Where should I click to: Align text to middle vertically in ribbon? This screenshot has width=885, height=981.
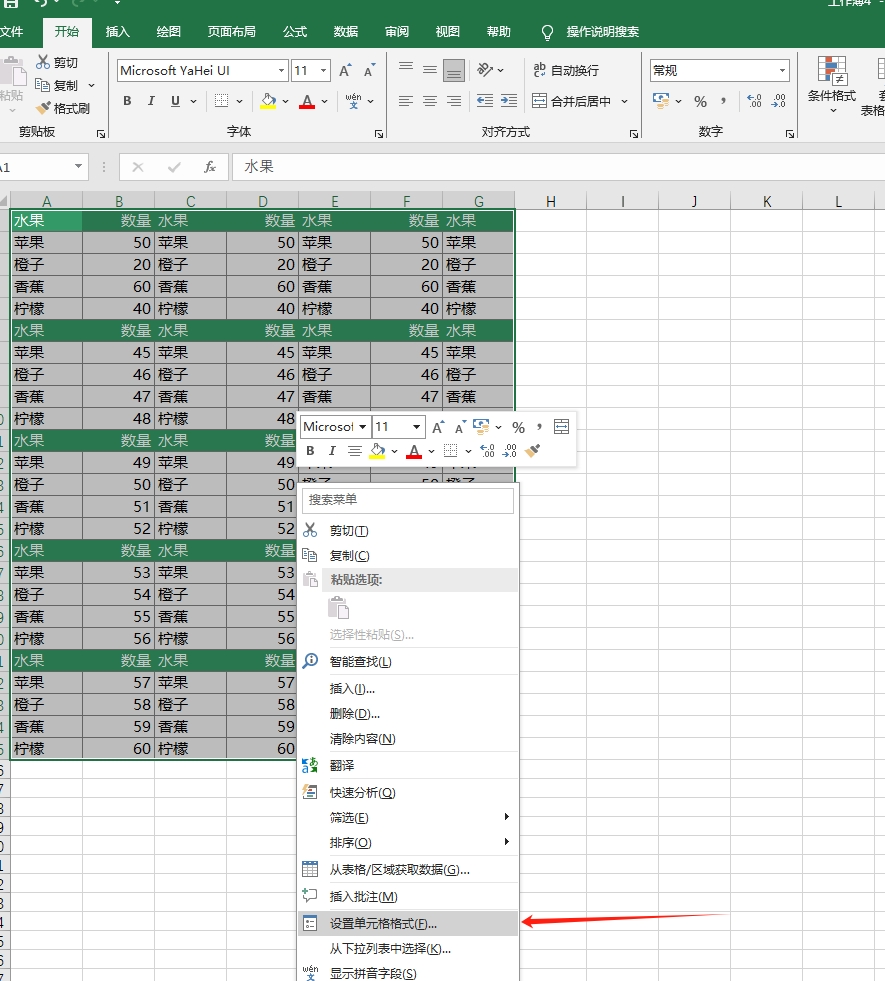point(430,69)
